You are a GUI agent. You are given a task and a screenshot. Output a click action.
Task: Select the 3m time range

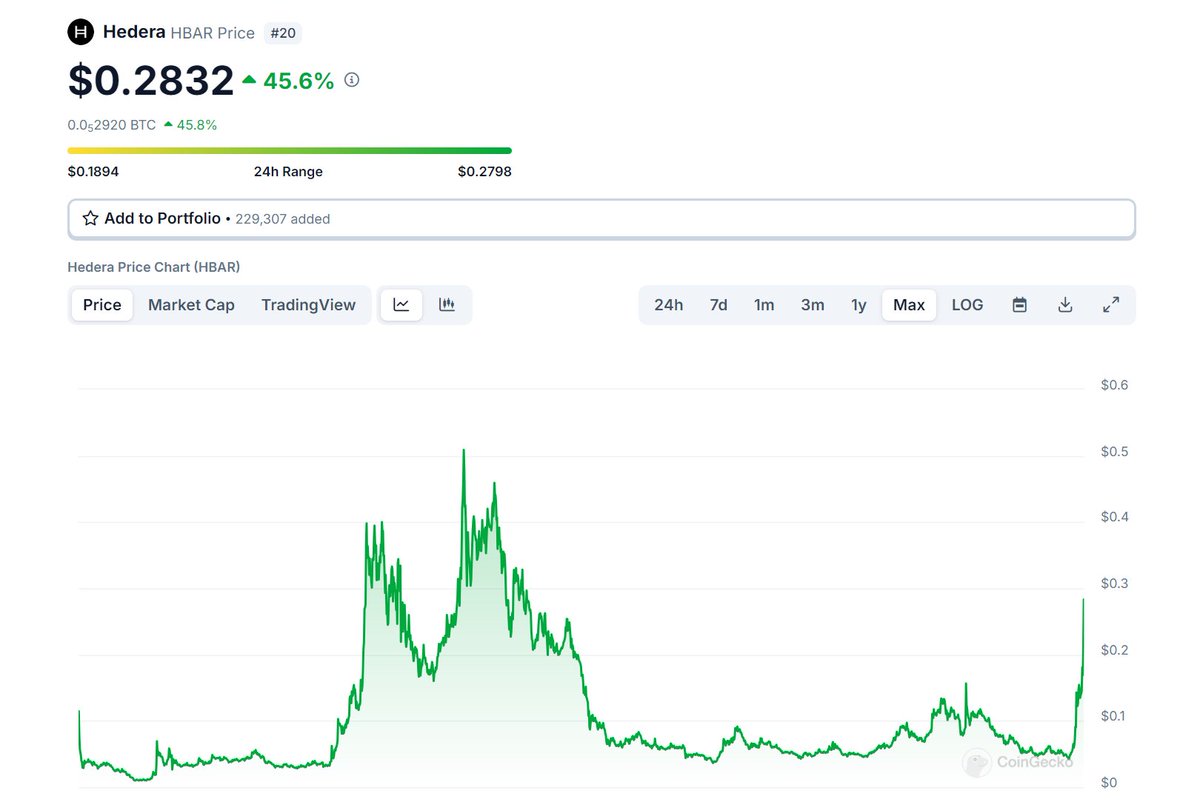(x=812, y=305)
